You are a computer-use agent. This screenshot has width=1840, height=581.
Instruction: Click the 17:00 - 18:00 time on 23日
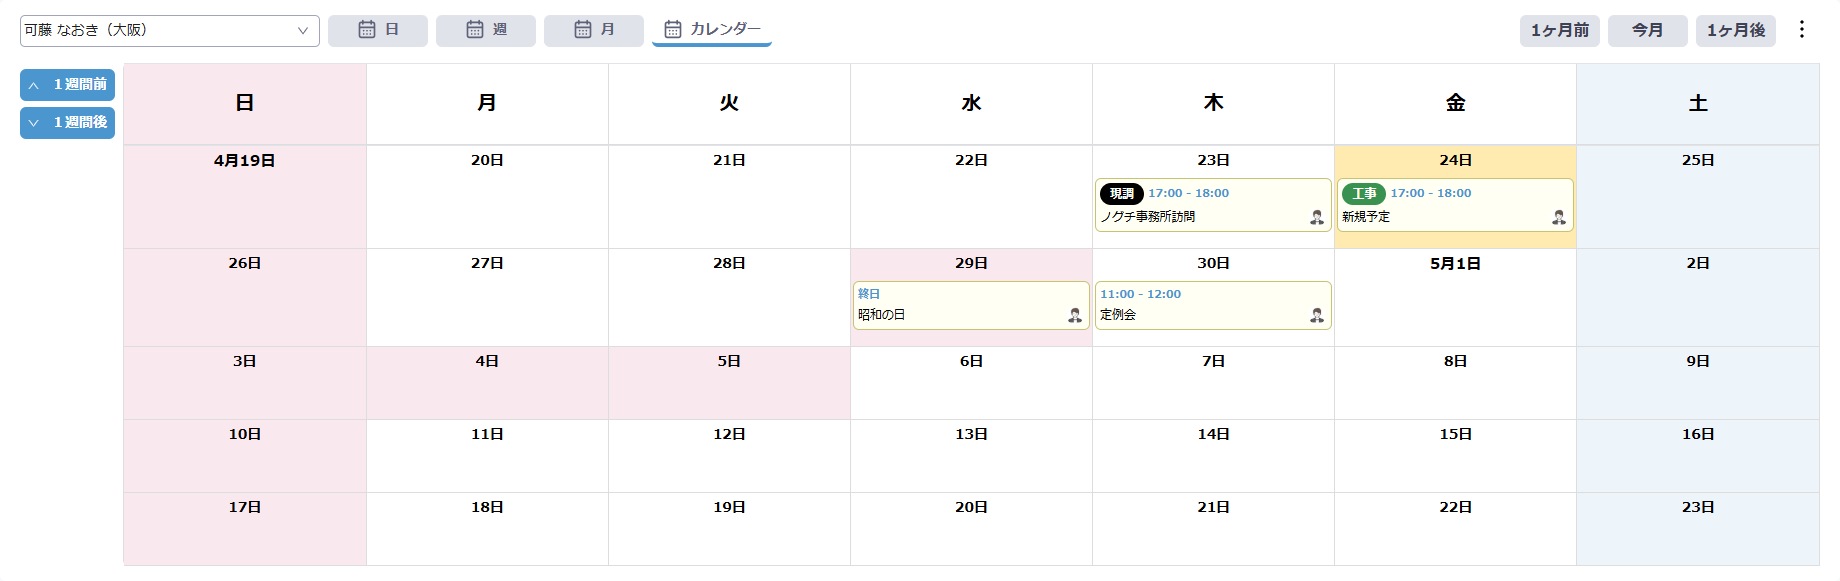click(x=1188, y=193)
